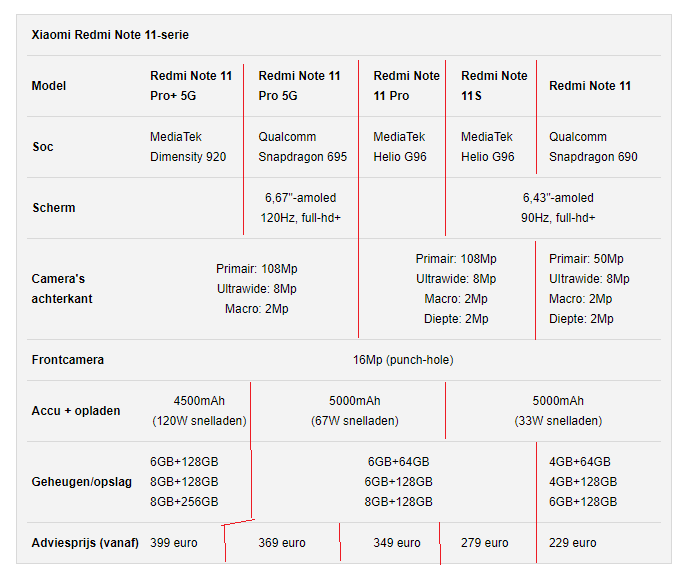This screenshot has width=685, height=580.
Task: Select the "399 euro" price
Action: click(174, 543)
